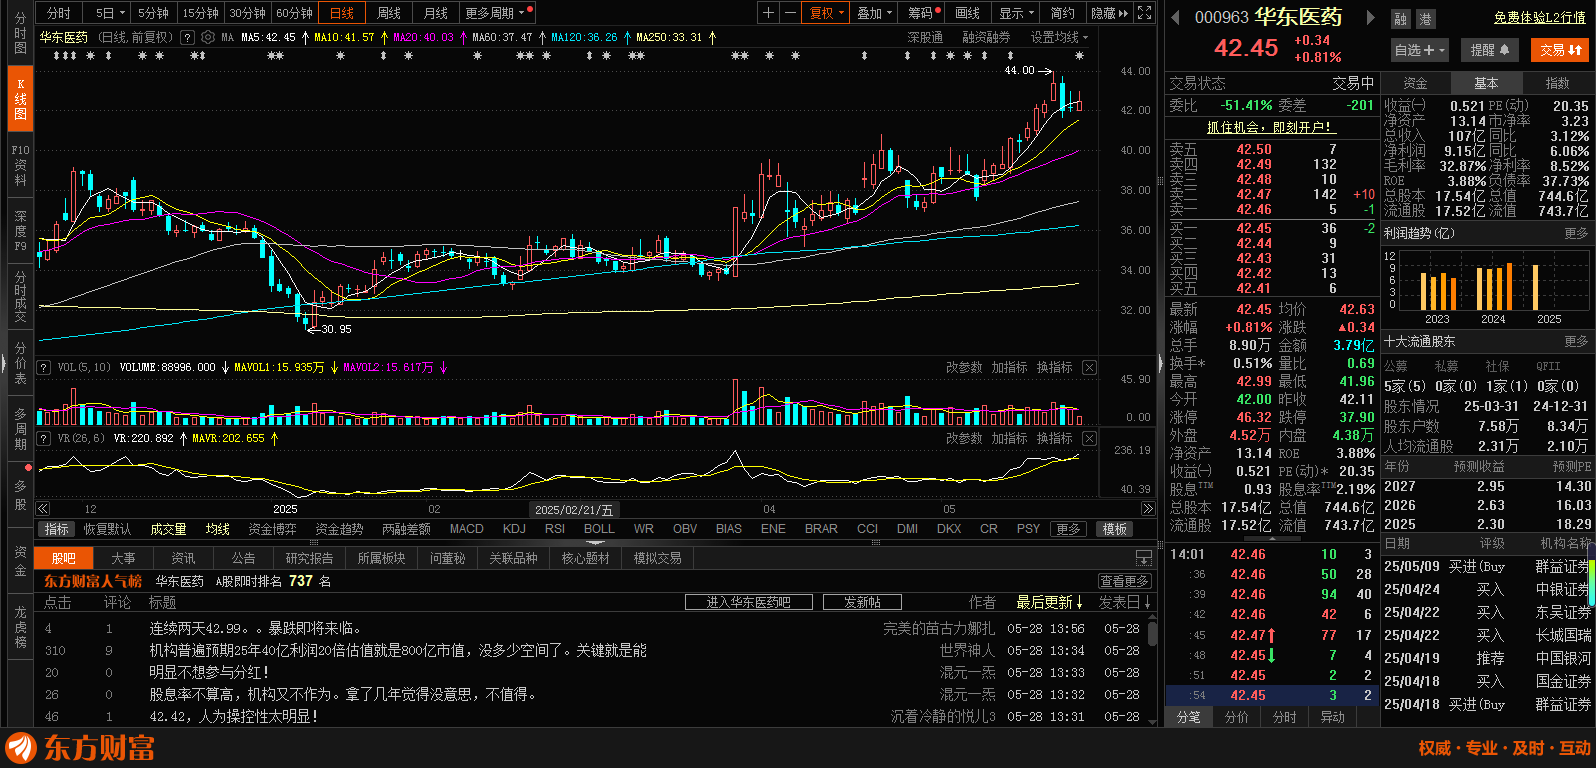Open 深度F9 in the sidebar
This screenshot has width=1596, height=768.
point(20,230)
